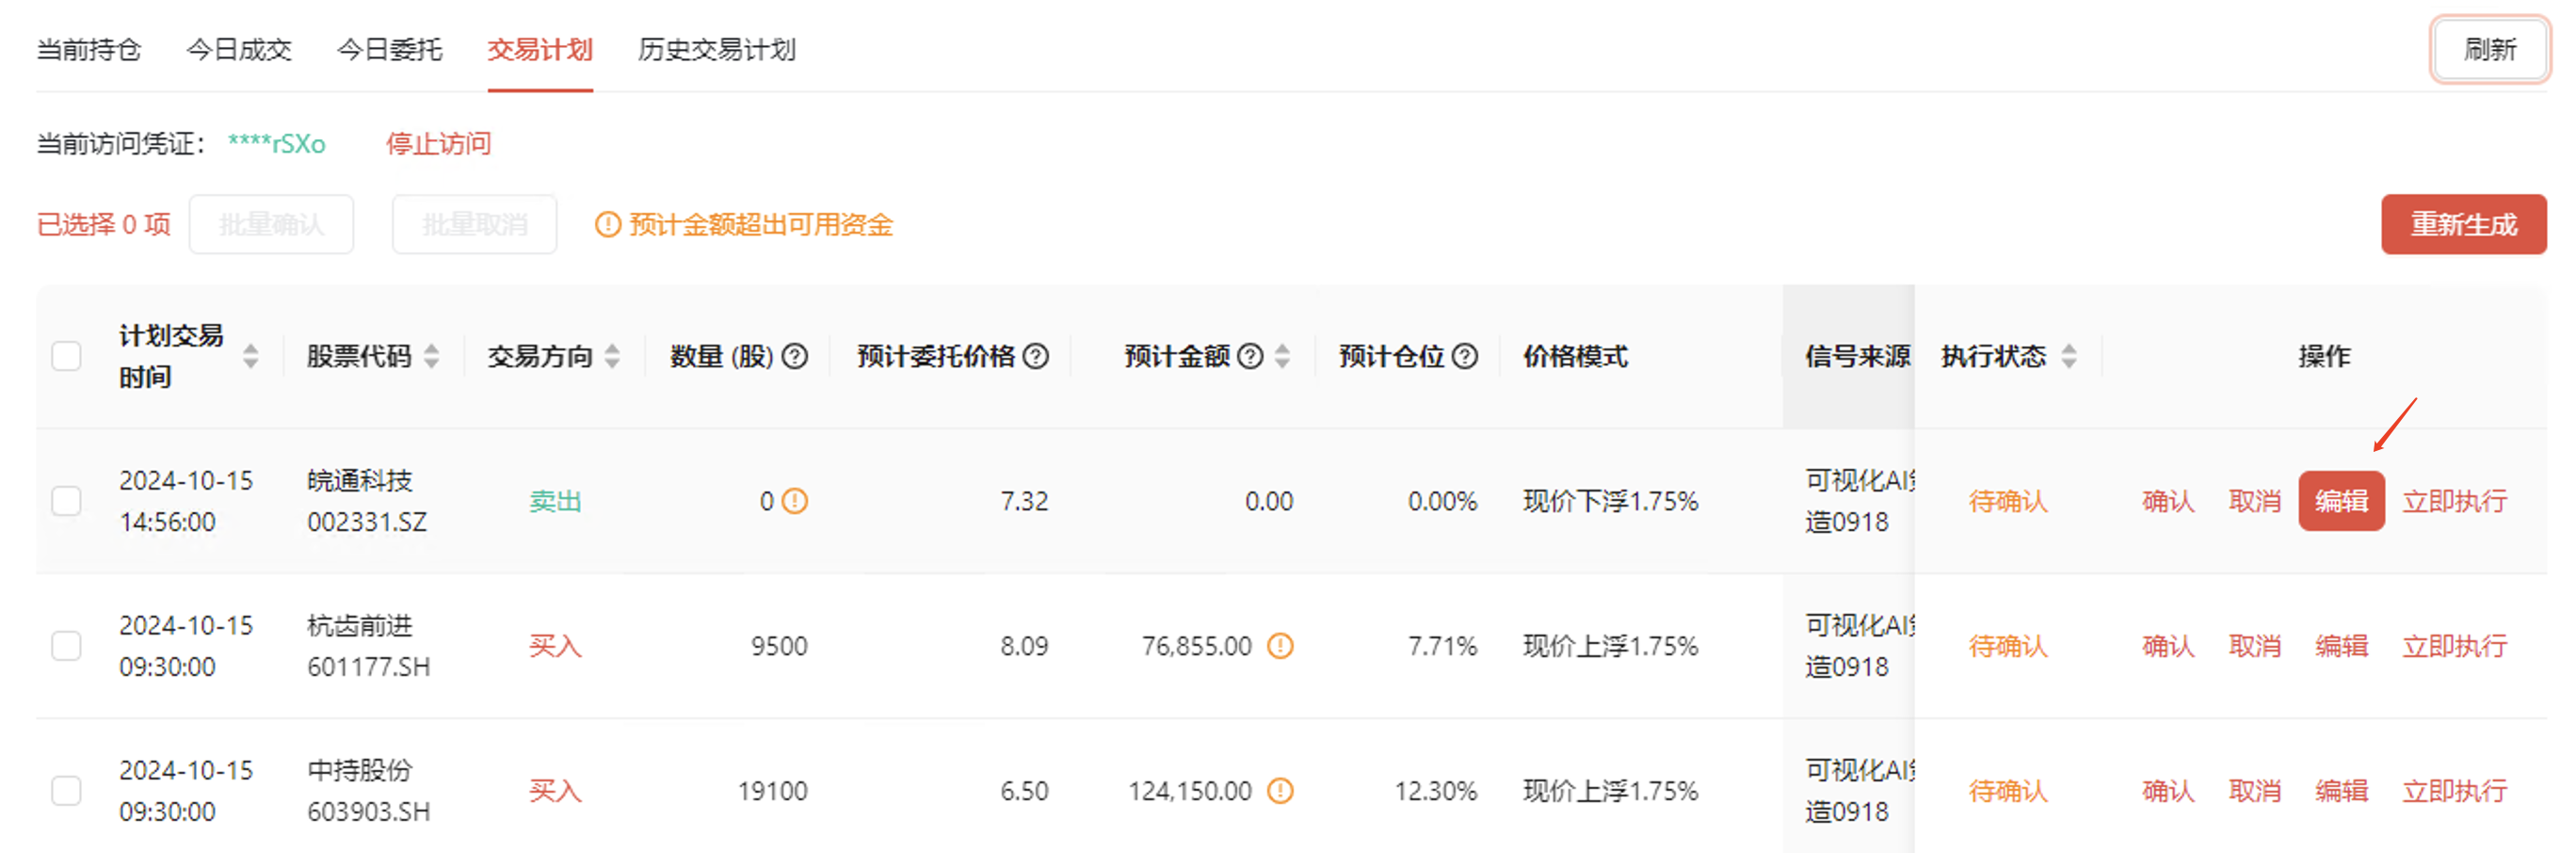Sort table by 股票代码 column
Screen dimensions: 2576x853
click(432, 356)
